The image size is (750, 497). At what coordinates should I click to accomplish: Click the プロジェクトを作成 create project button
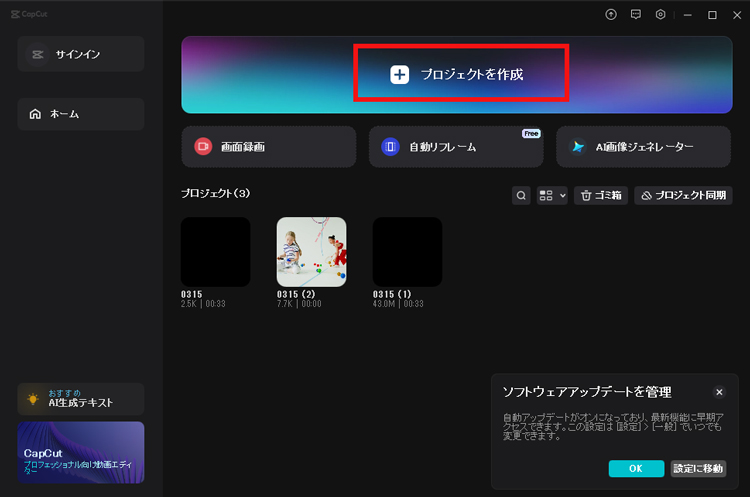457,75
